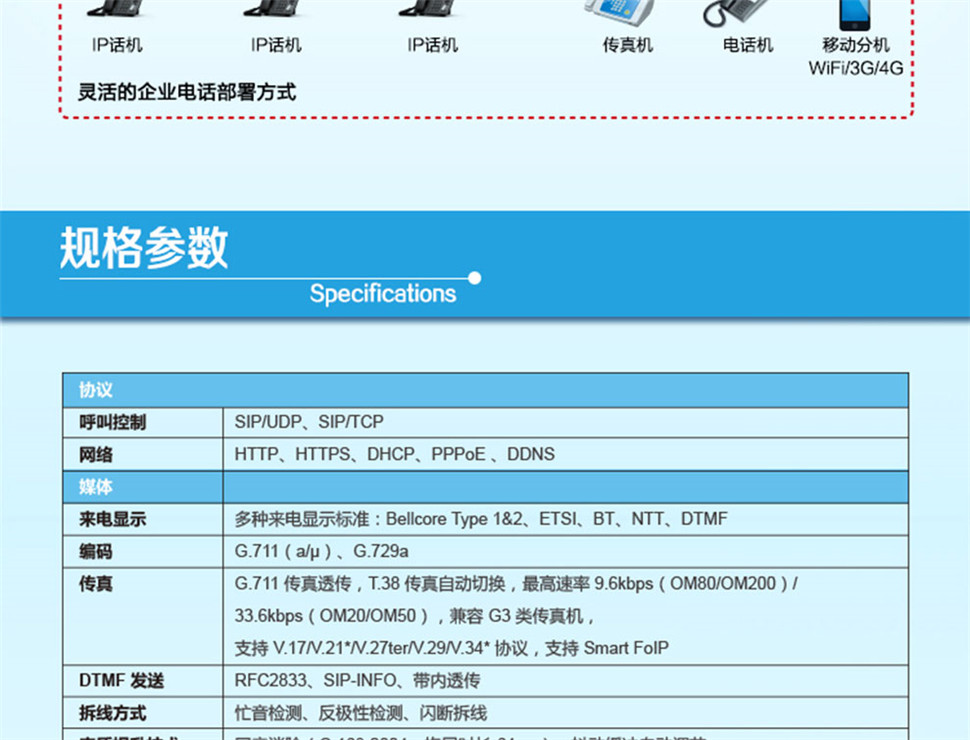Click the 规格参数 heading
970x740 pixels.
[x=144, y=248]
